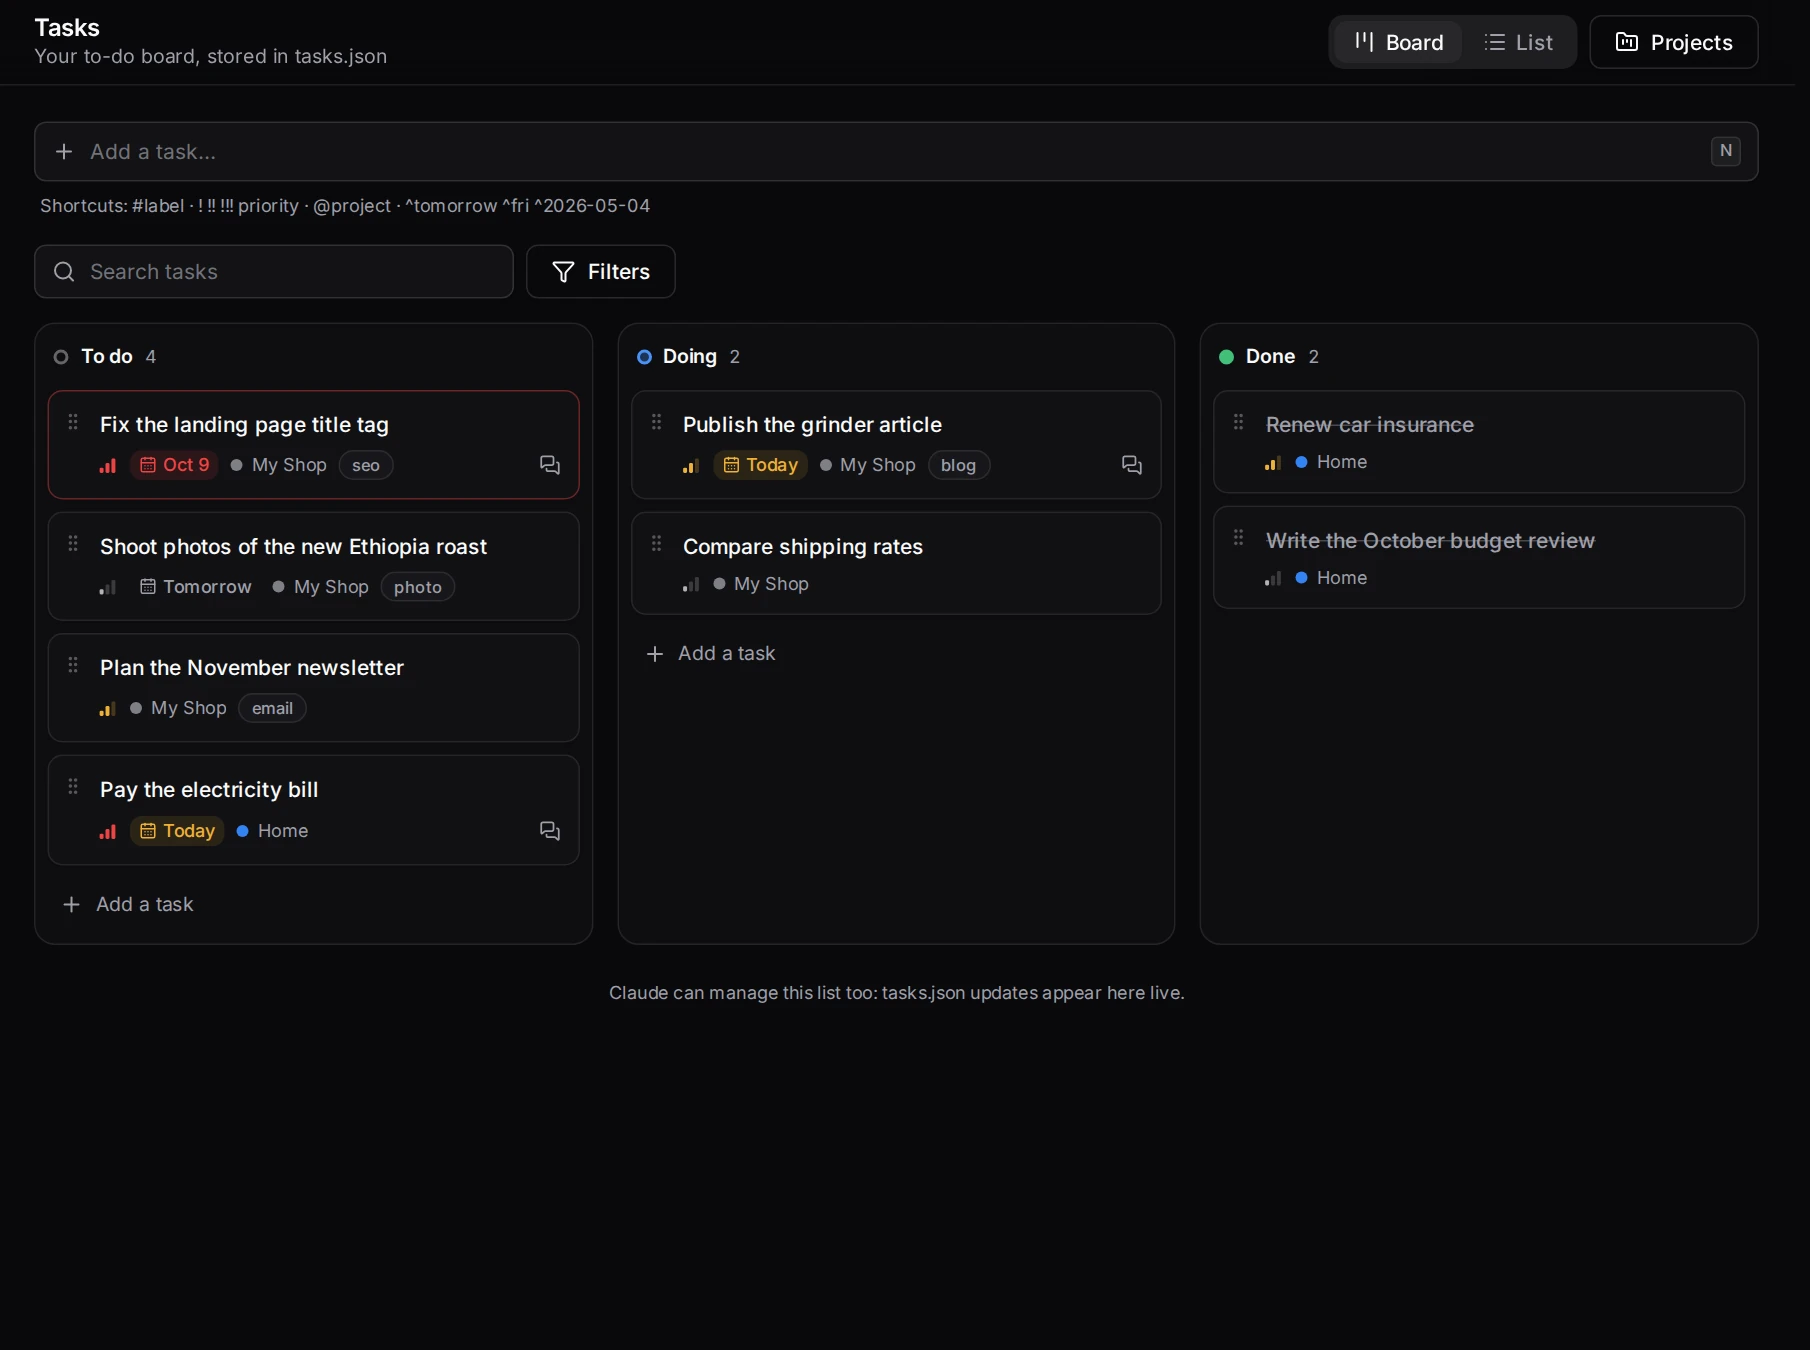Image resolution: width=1810 pixels, height=1350 pixels.
Task: Click the email label tag
Action: tap(272, 708)
